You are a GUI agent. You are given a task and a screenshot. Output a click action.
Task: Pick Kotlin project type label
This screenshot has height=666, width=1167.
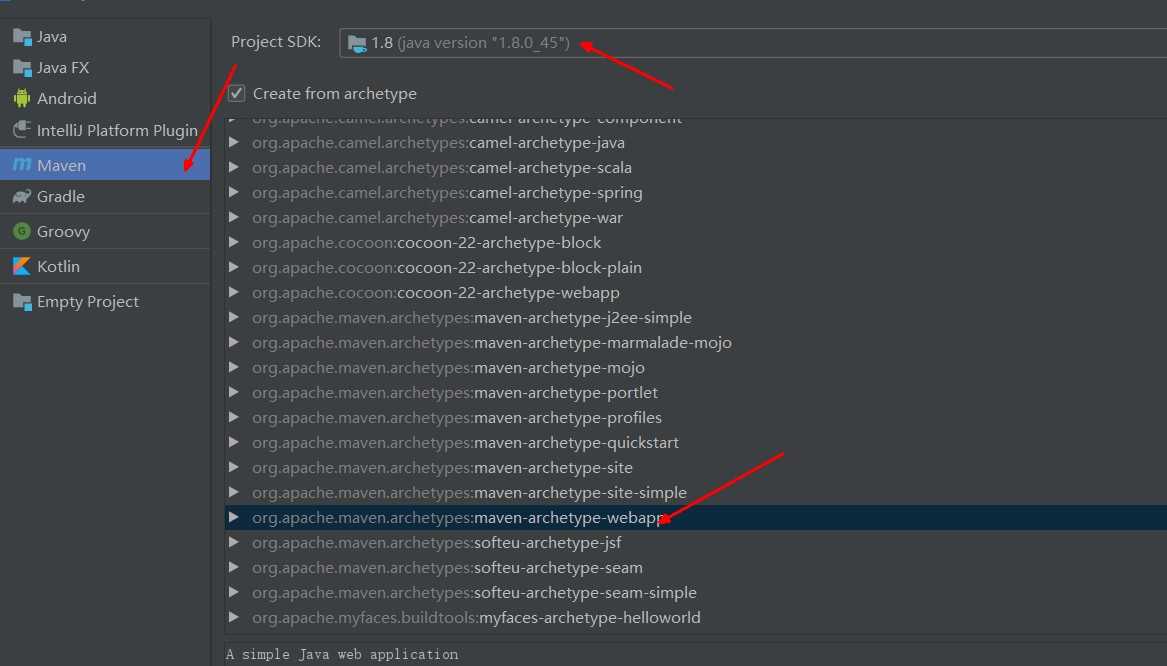pos(59,266)
